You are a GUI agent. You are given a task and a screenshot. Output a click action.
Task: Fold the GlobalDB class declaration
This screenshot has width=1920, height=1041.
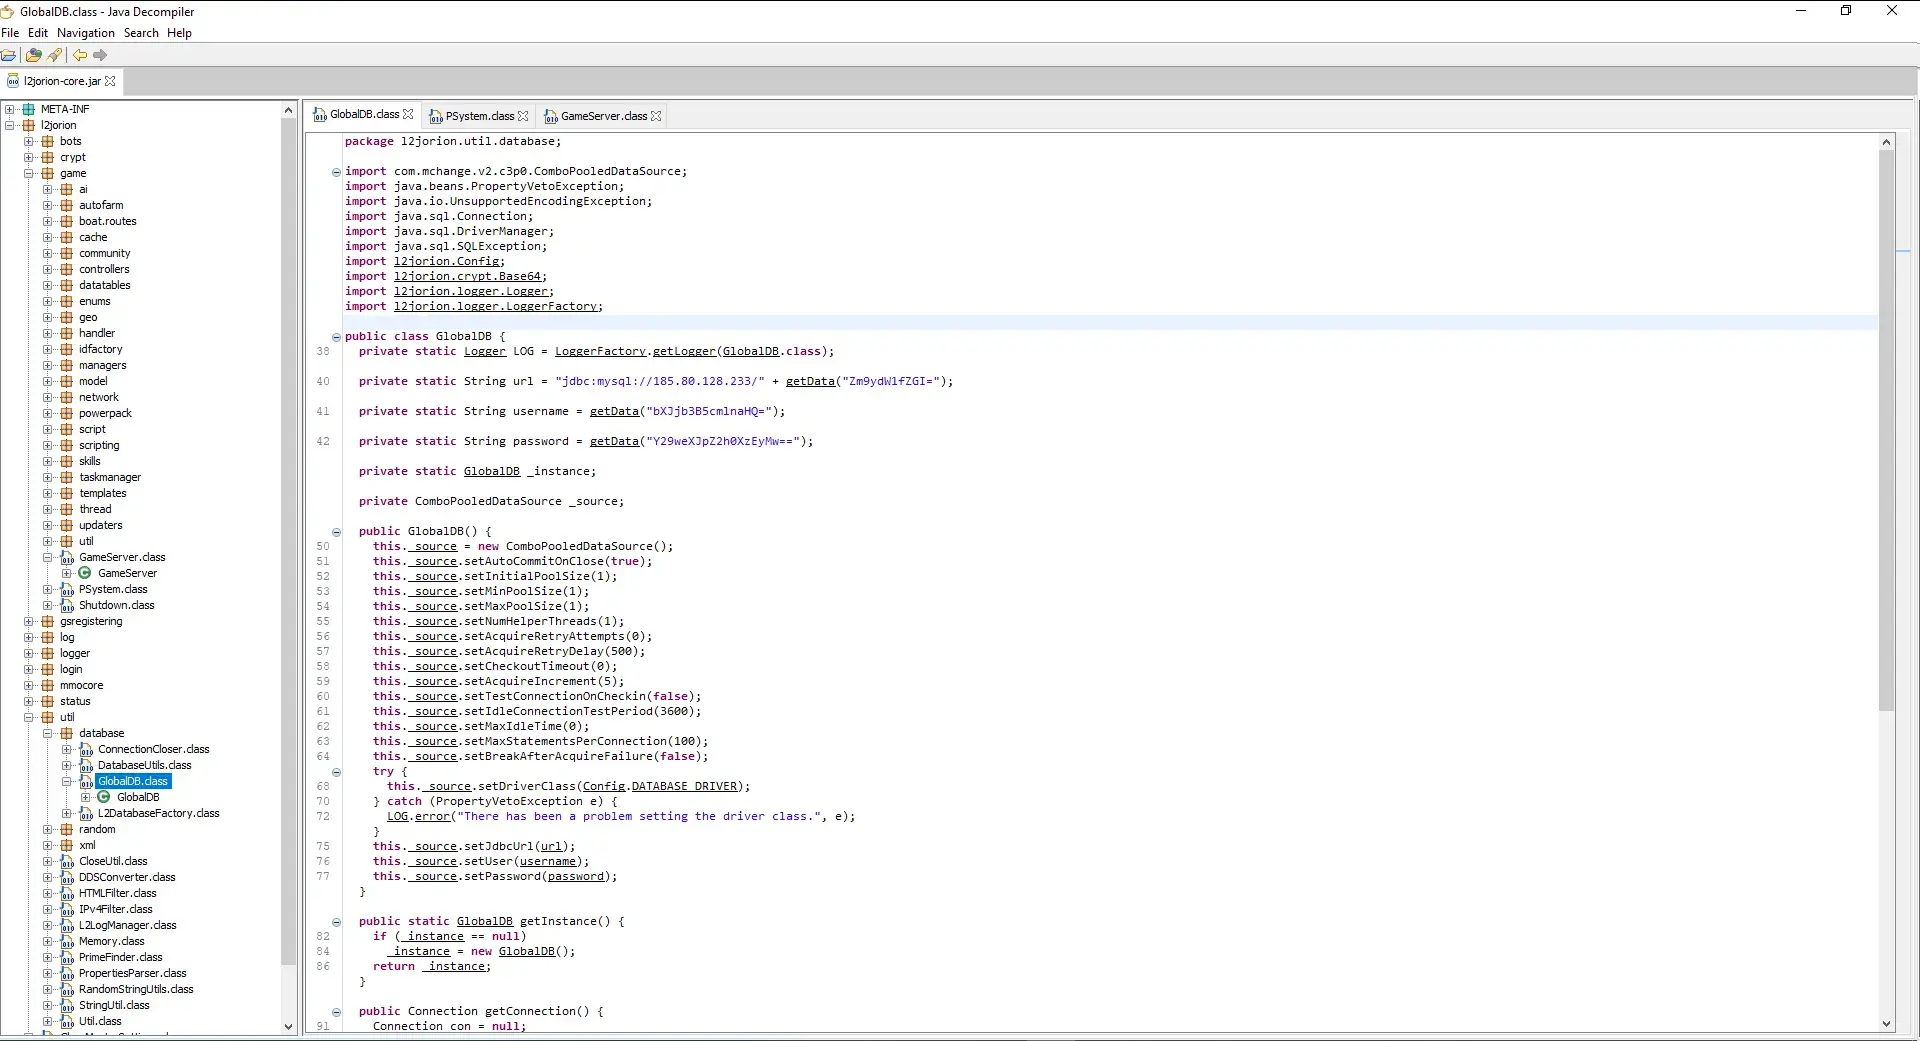[x=336, y=337]
